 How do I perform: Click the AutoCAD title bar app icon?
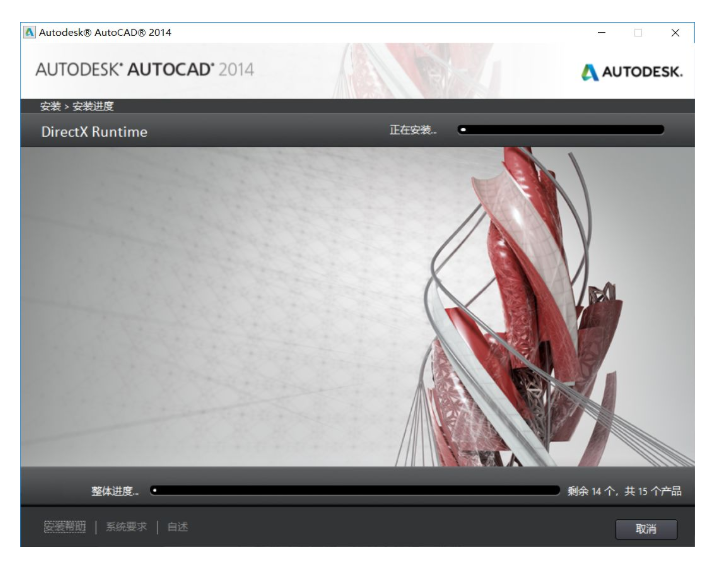pos(29,33)
